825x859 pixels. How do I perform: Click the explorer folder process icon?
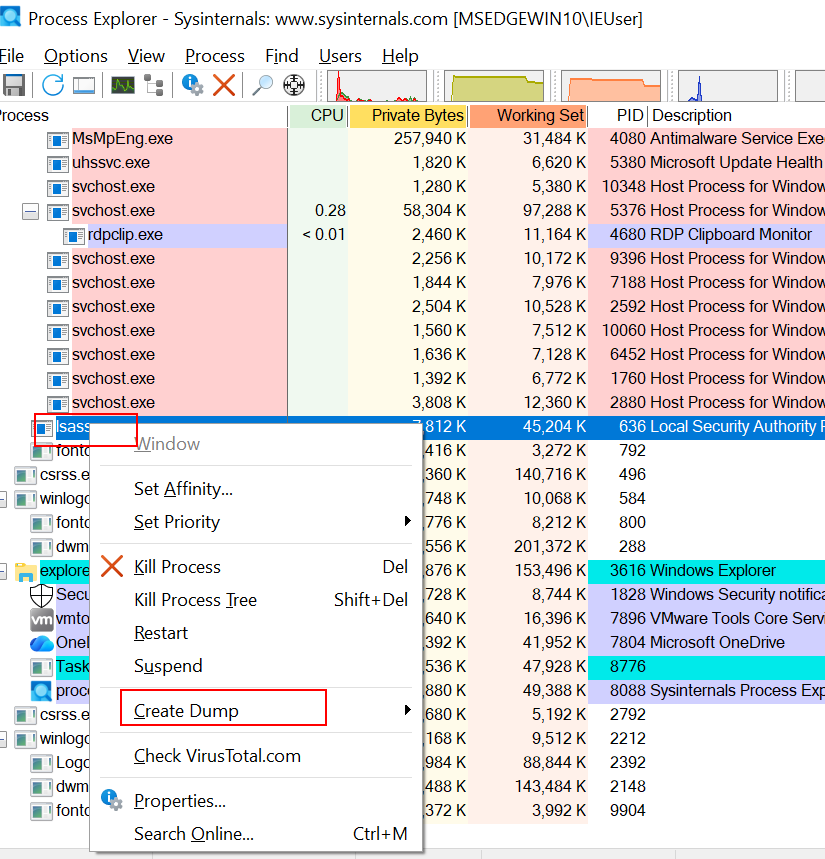click(x=25, y=571)
